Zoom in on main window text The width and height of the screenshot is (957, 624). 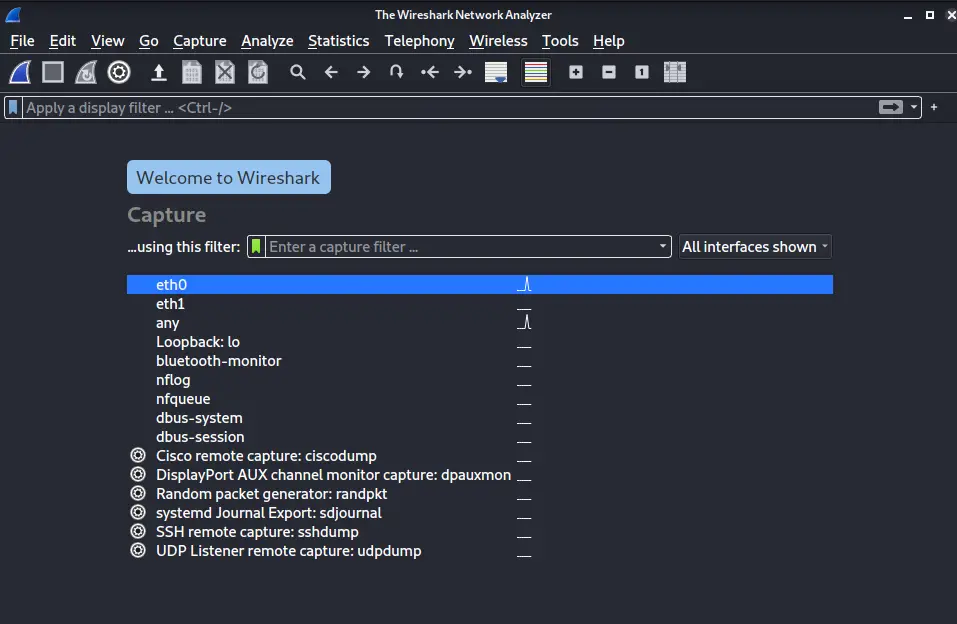[576, 72]
